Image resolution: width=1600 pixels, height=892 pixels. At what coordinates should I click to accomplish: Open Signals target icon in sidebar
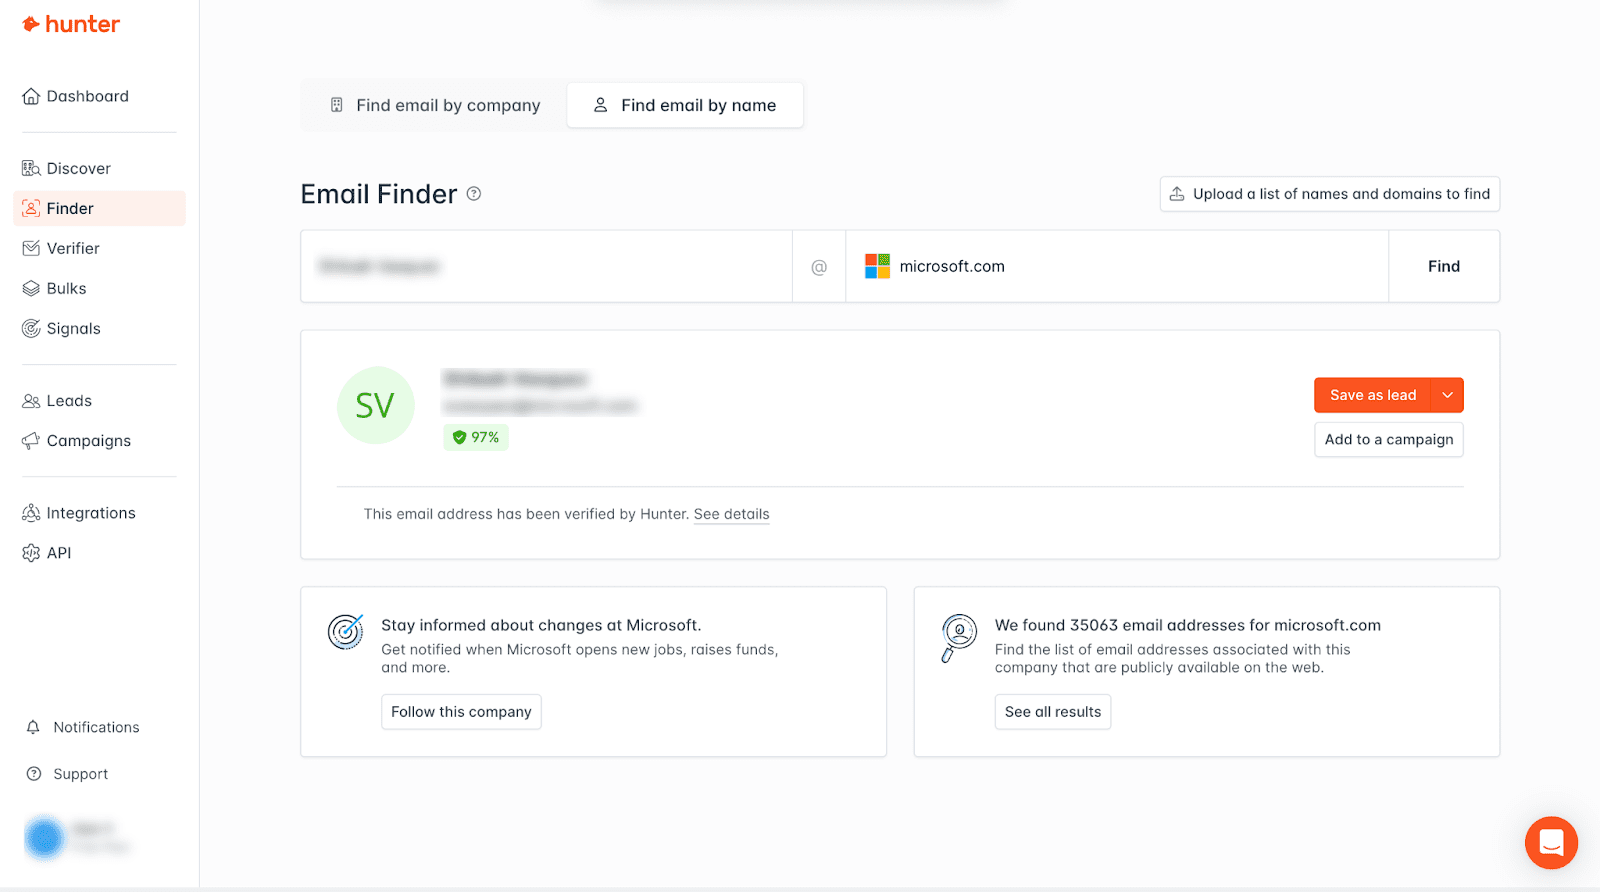point(31,329)
